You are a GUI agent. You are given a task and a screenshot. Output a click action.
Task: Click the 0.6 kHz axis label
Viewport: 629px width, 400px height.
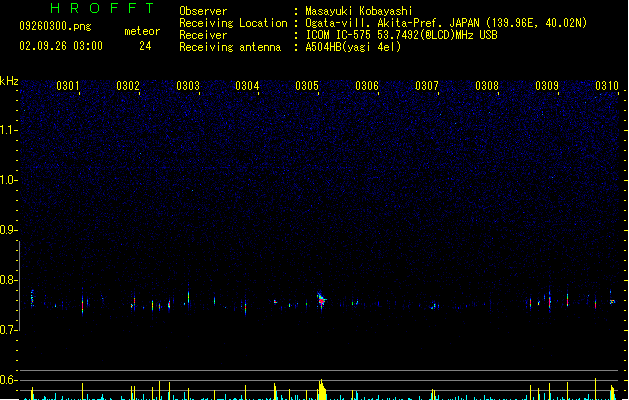[x=9, y=380]
